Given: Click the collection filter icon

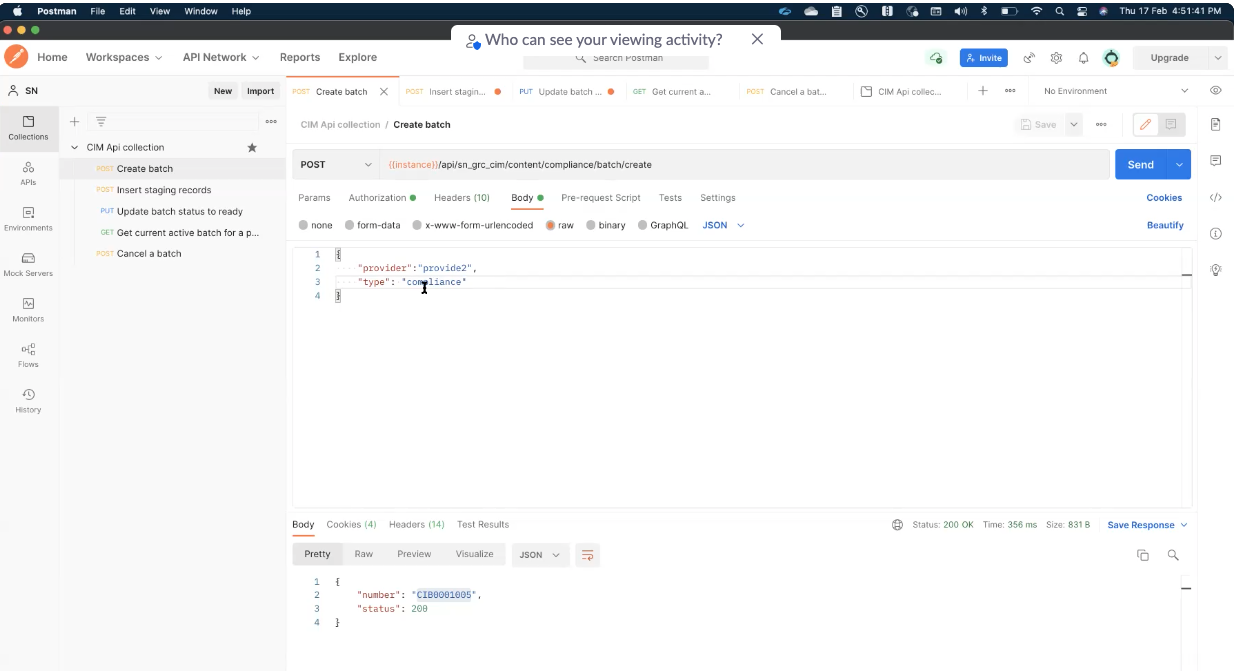Looking at the screenshot, I should pyautogui.click(x=101, y=121).
